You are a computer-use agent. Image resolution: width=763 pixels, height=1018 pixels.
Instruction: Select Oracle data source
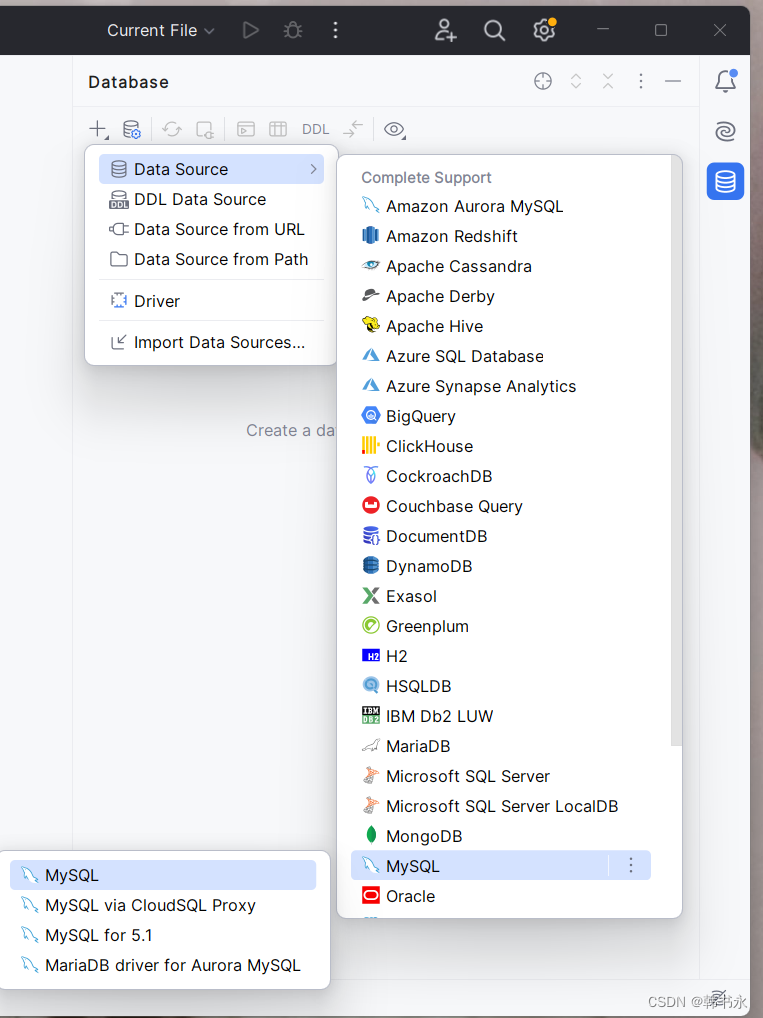[501, 896]
